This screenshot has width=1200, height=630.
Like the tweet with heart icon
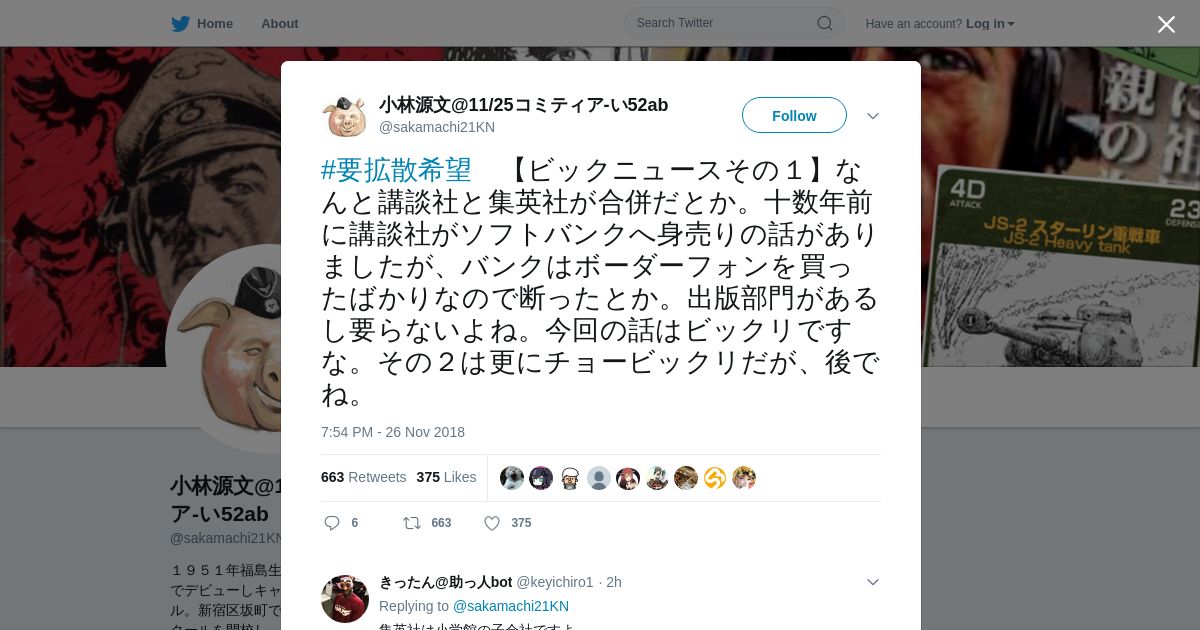point(492,523)
